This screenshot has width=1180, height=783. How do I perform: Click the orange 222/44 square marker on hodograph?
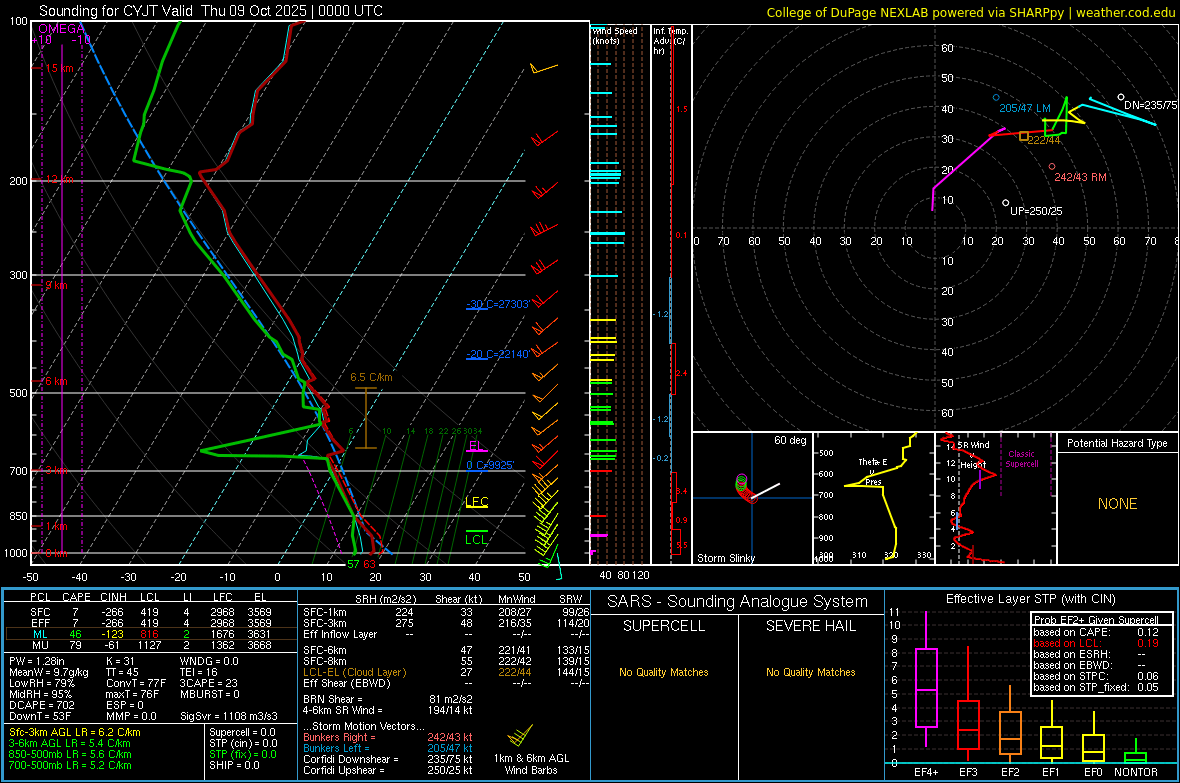pyautogui.click(x=1023, y=136)
